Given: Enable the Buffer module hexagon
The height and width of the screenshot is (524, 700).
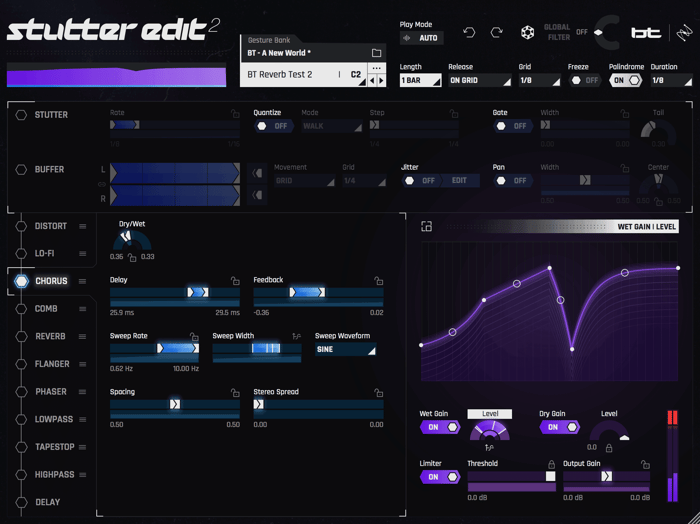Looking at the screenshot, I should coord(21,170).
